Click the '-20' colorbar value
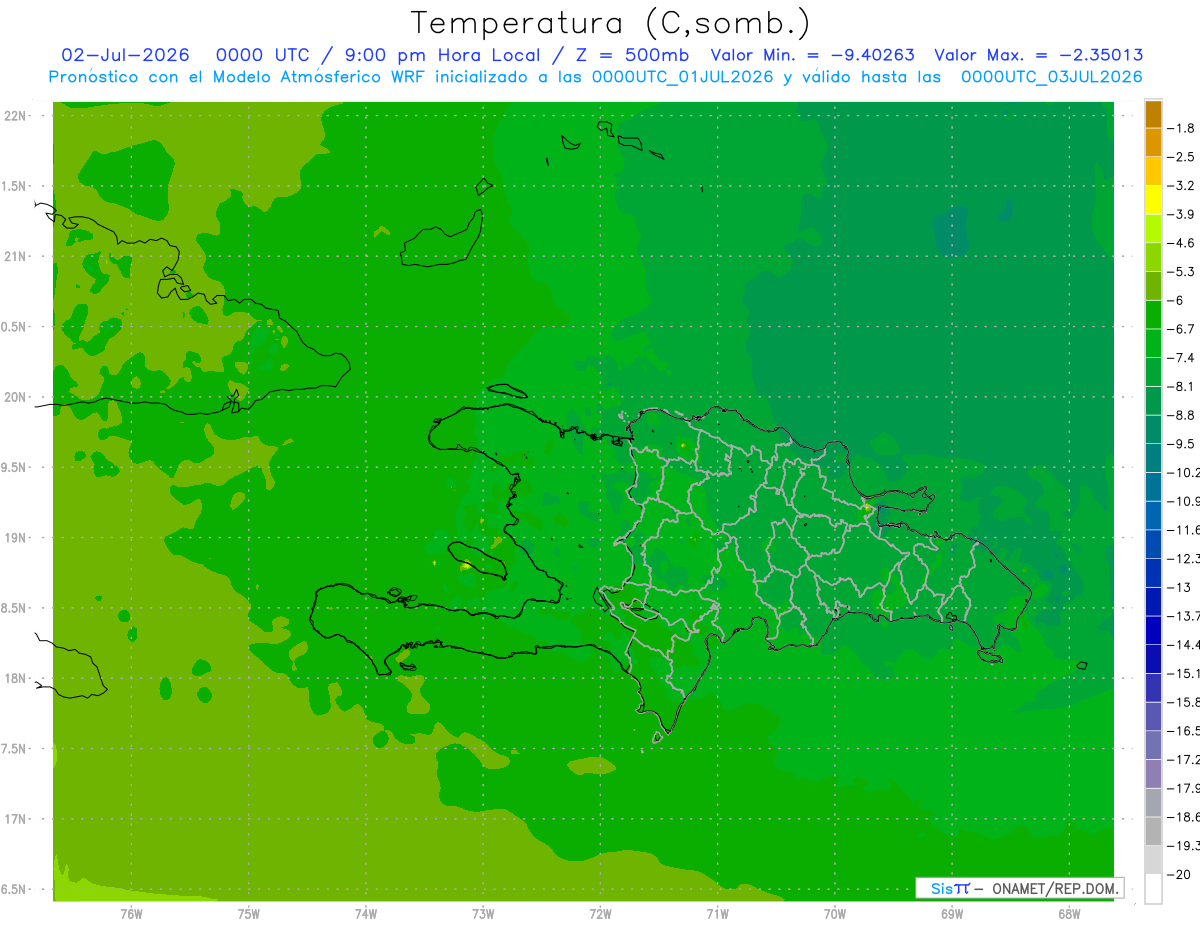Viewport: 1200px width, 927px height. [1181, 875]
